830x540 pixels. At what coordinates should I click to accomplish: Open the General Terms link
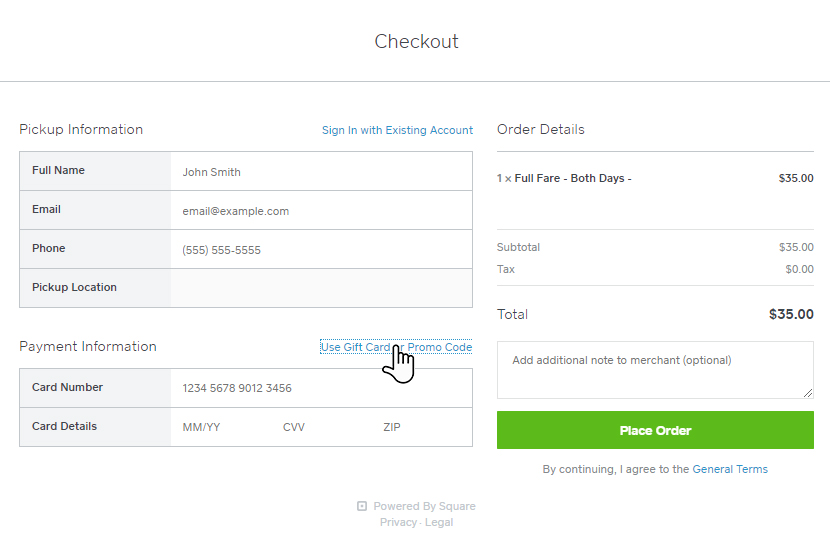coord(730,469)
